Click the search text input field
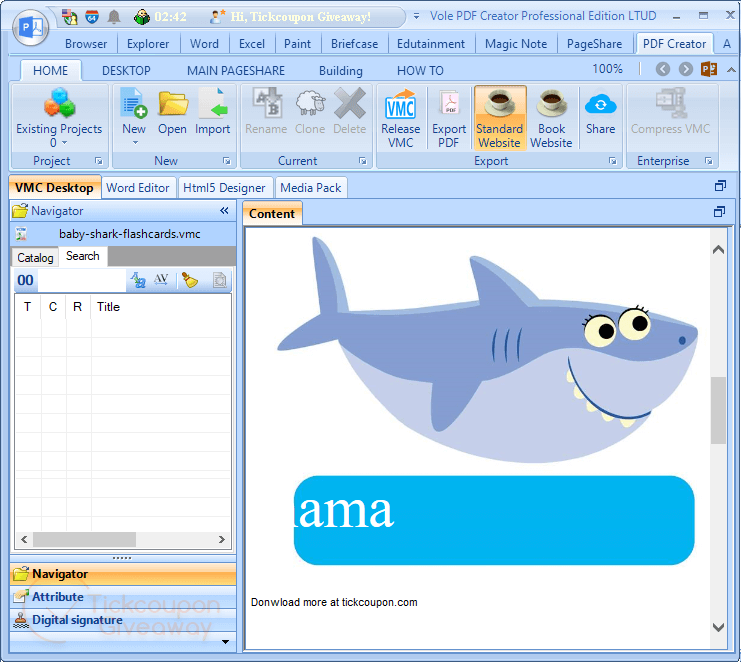 [82, 280]
